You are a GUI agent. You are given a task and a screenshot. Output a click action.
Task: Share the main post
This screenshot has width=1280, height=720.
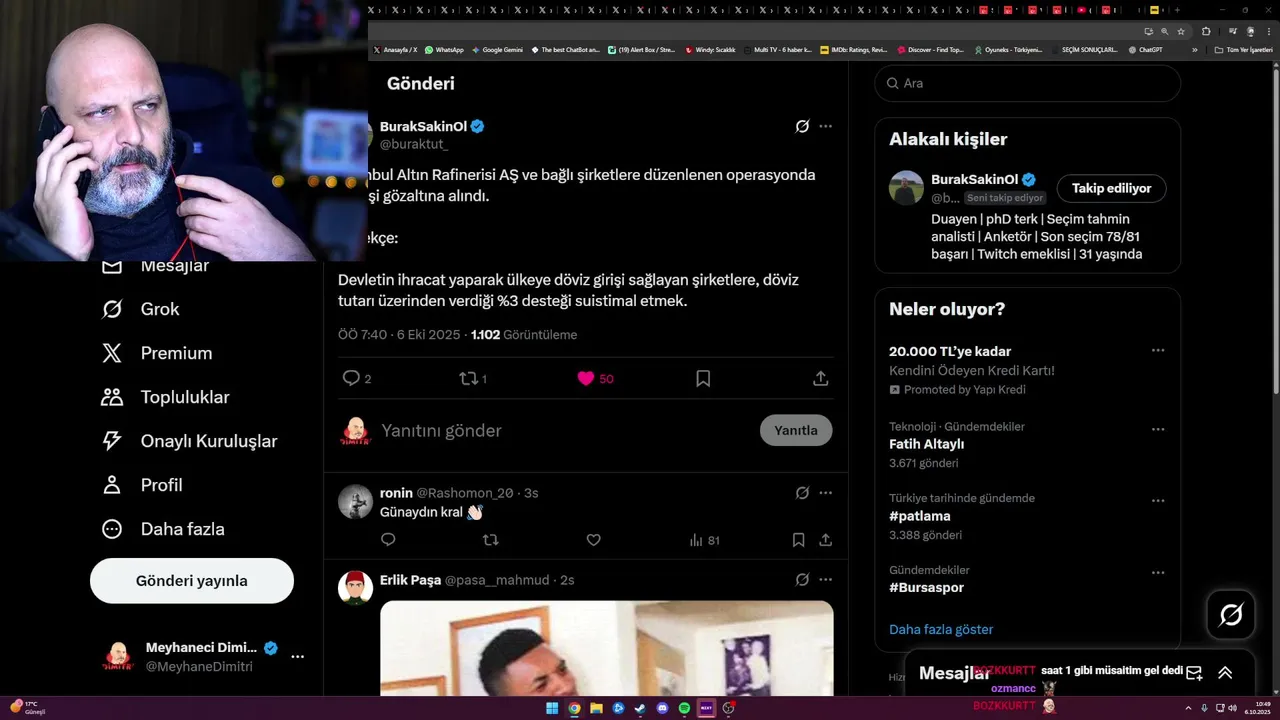pyautogui.click(x=820, y=378)
